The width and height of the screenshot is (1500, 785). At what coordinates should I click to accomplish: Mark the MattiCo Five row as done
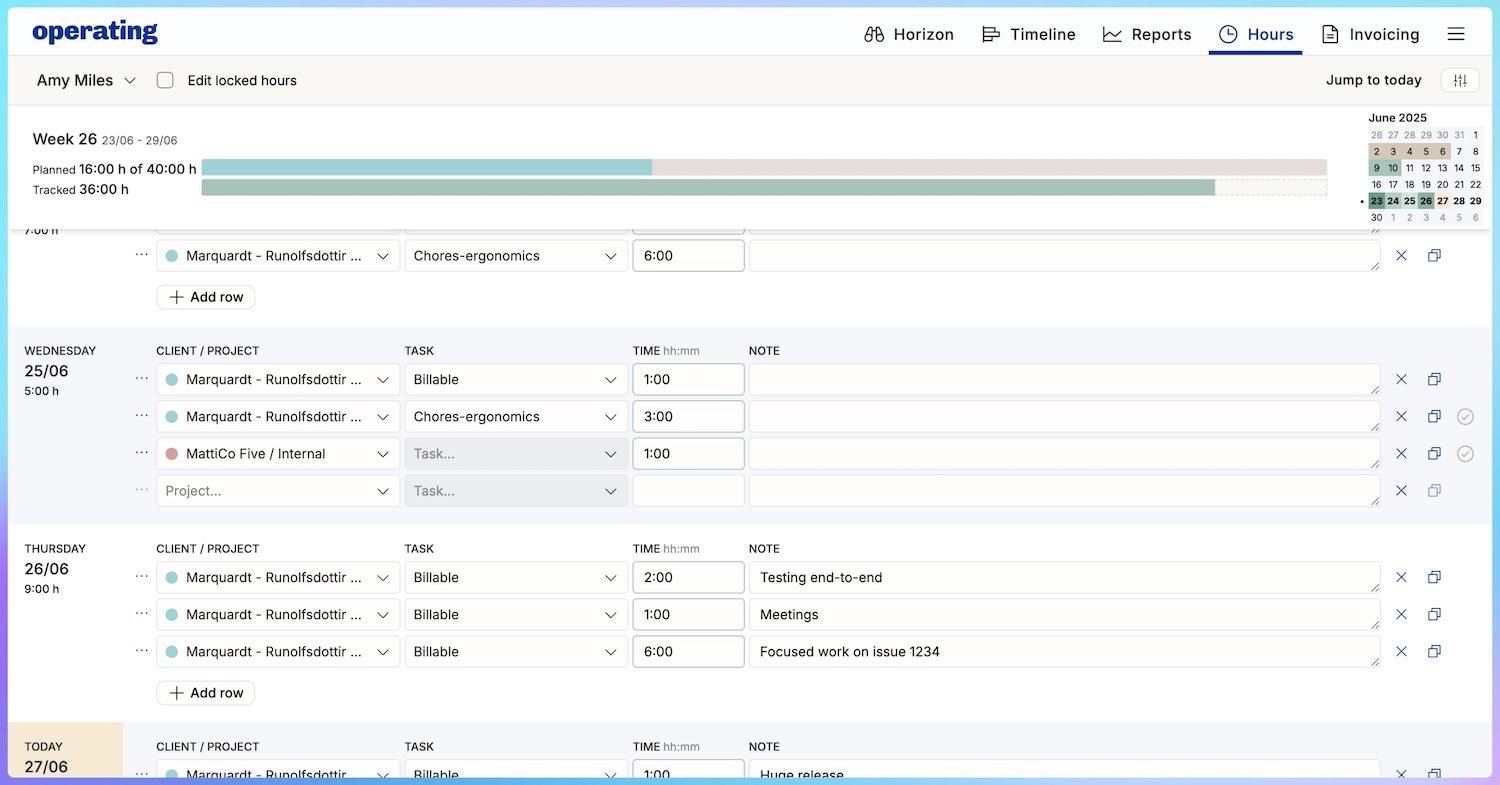pyautogui.click(x=1465, y=454)
